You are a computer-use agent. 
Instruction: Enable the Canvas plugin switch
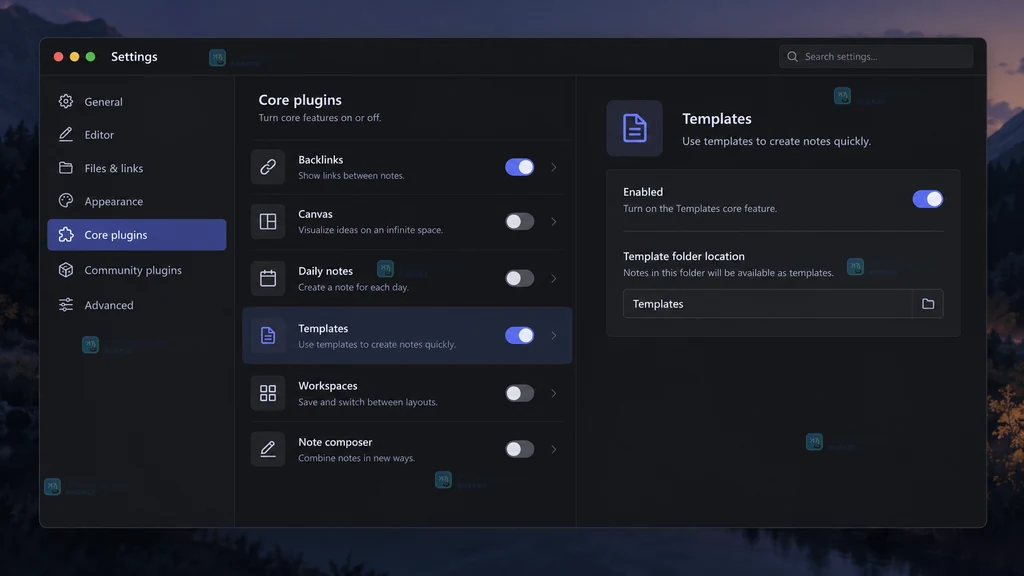pyautogui.click(x=520, y=221)
